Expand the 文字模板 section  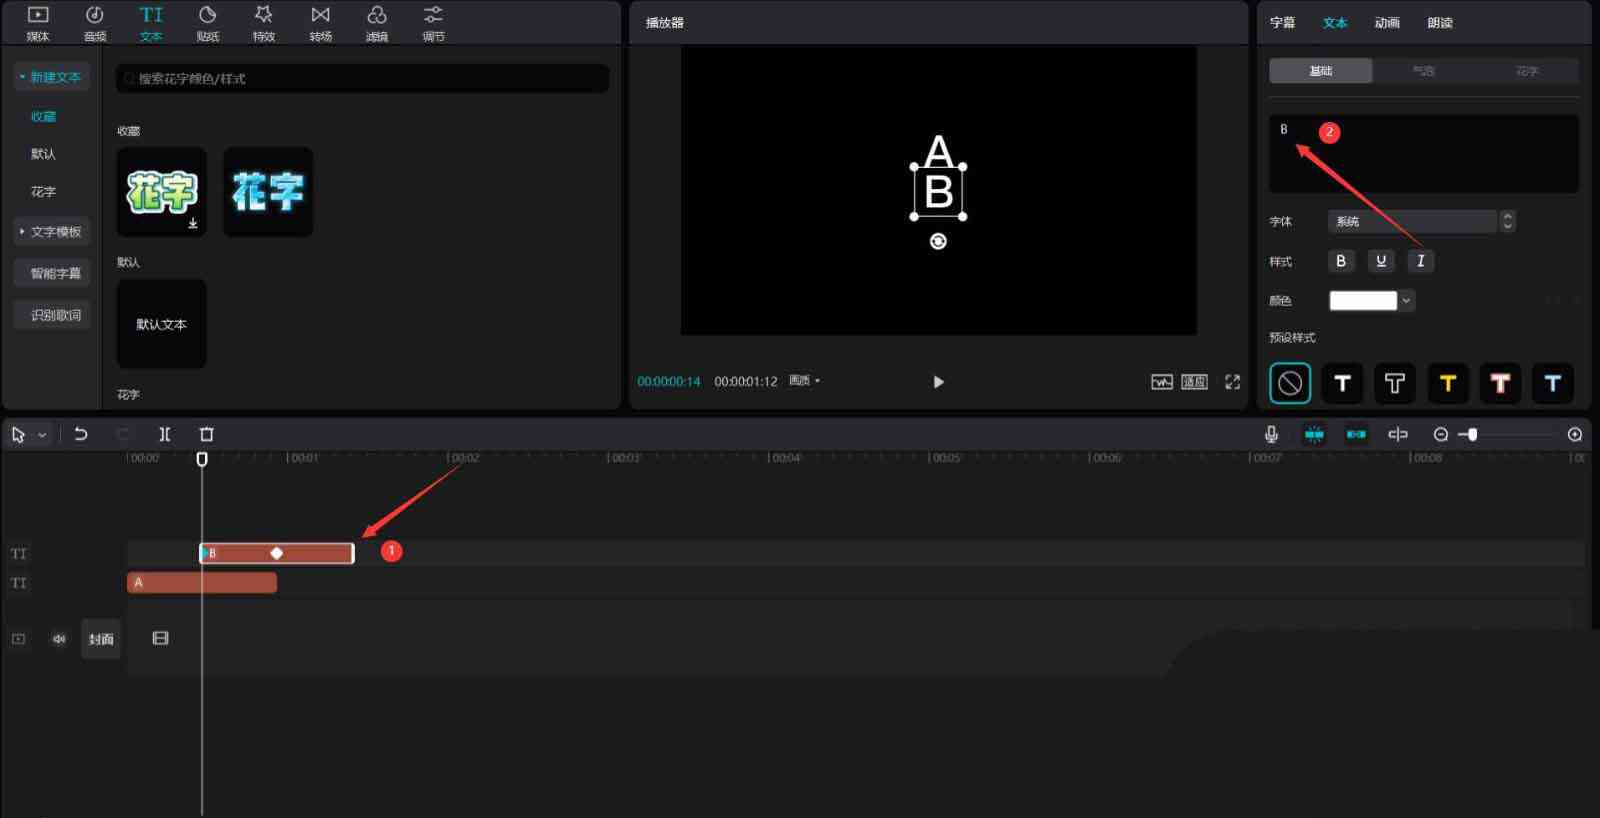tap(51, 232)
